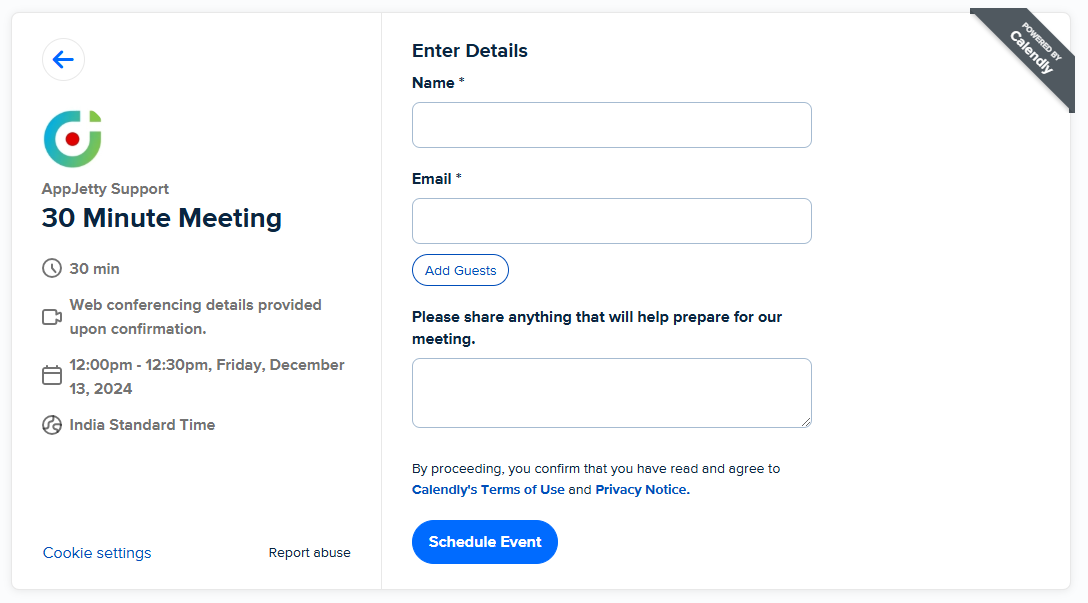Click the Add Guests button
The width and height of the screenshot is (1088, 603).
tap(460, 270)
